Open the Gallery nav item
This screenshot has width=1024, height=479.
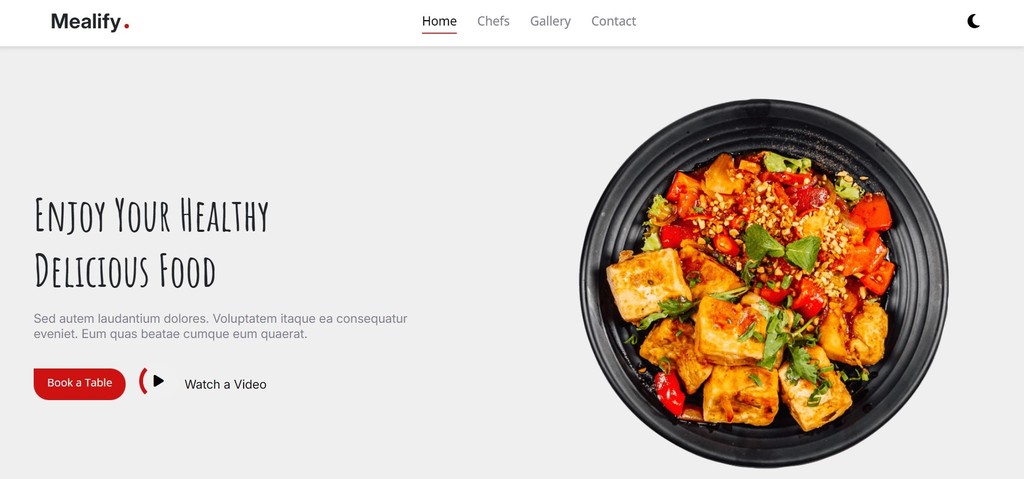pos(550,22)
